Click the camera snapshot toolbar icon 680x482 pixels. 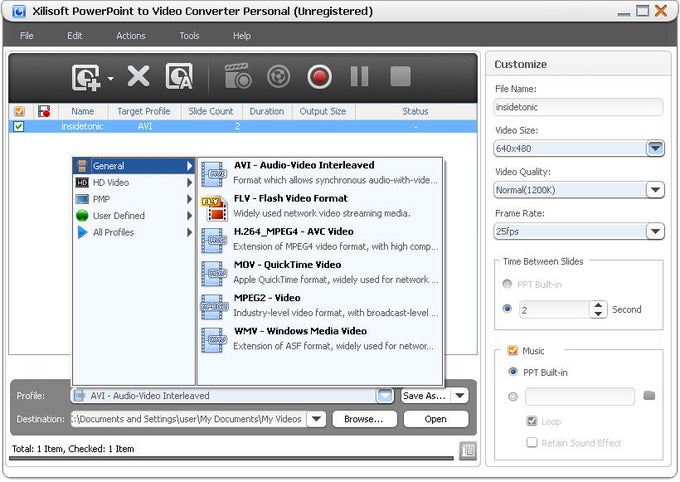coord(237,76)
